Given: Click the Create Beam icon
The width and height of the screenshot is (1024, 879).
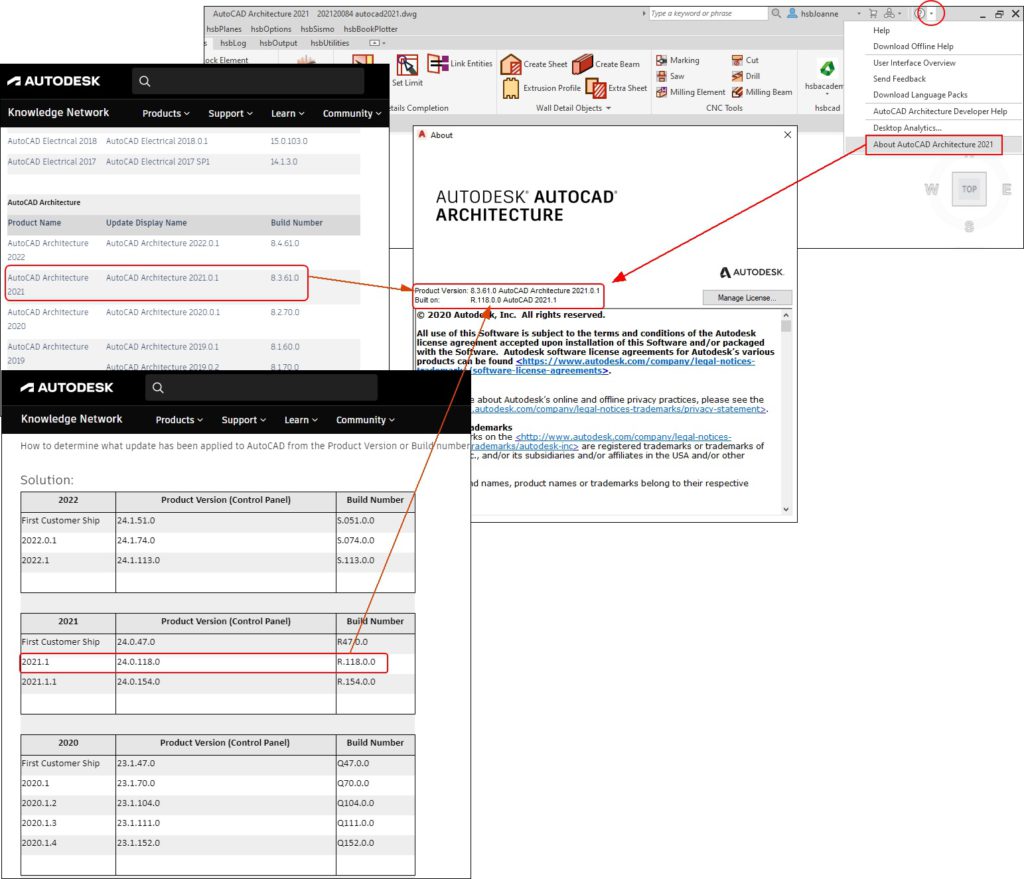Looking at the screenshot, I should [x=583, y=64].
